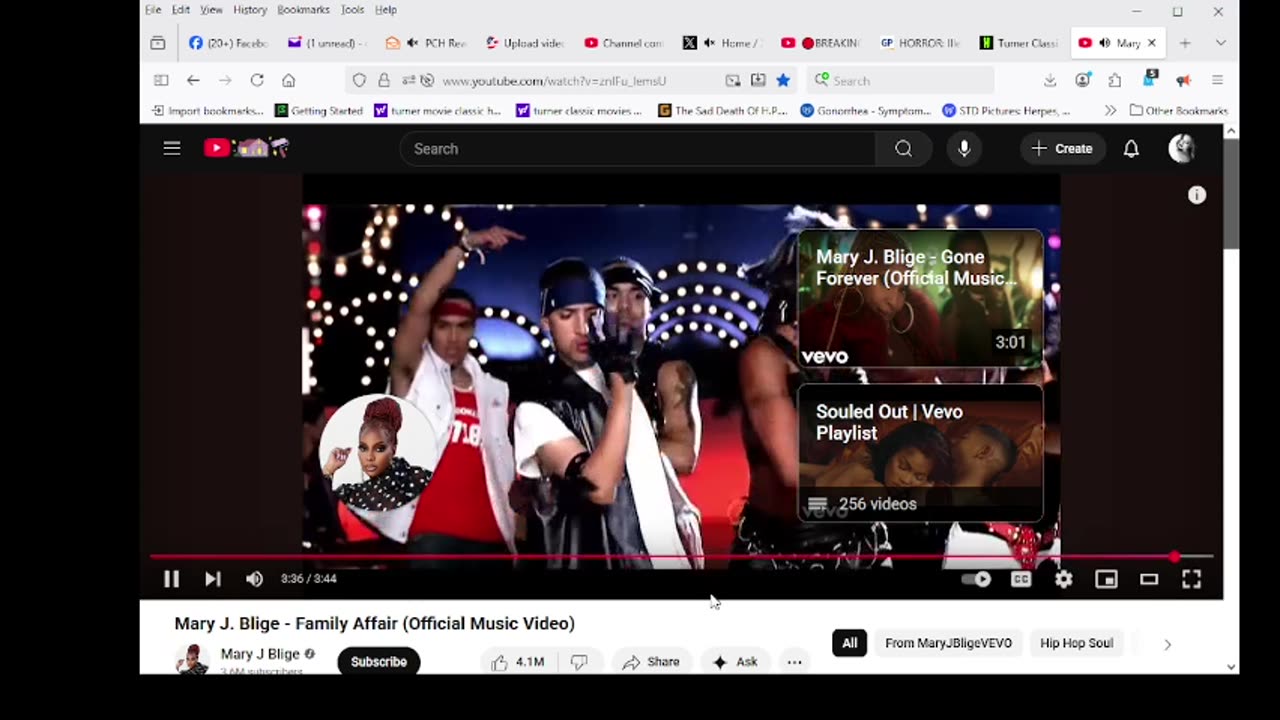
Task: Open YouTube notifications bell
Action: click(1131, 149)
